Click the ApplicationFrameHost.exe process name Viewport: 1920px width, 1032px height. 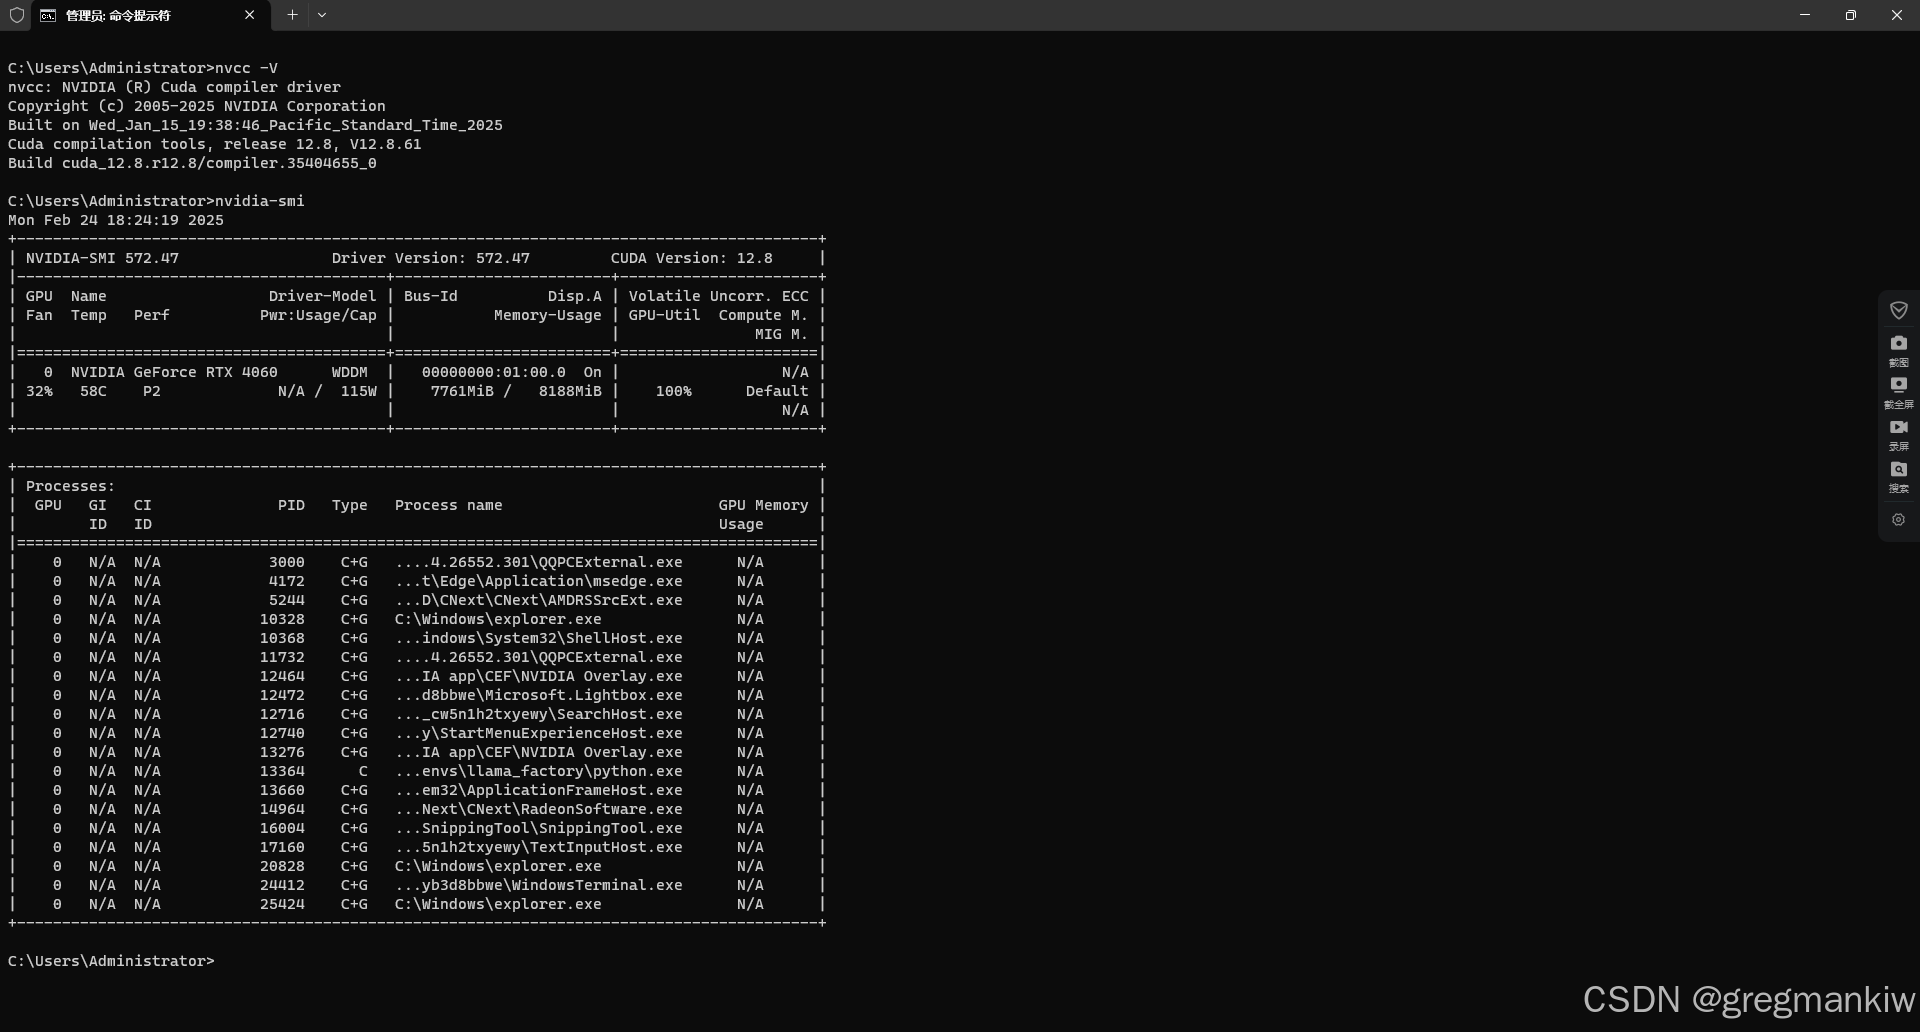click(539, 790)
